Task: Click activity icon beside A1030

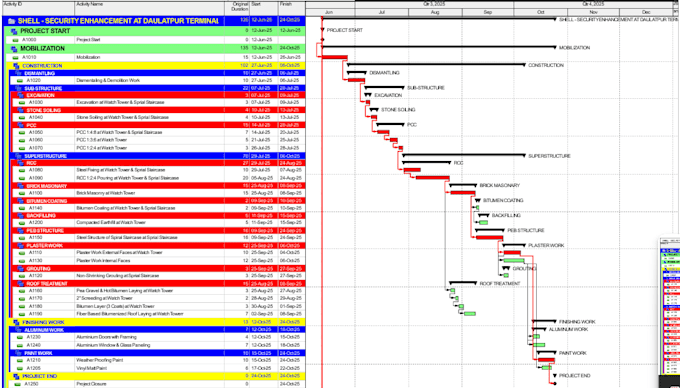Action: click(22, 103)
